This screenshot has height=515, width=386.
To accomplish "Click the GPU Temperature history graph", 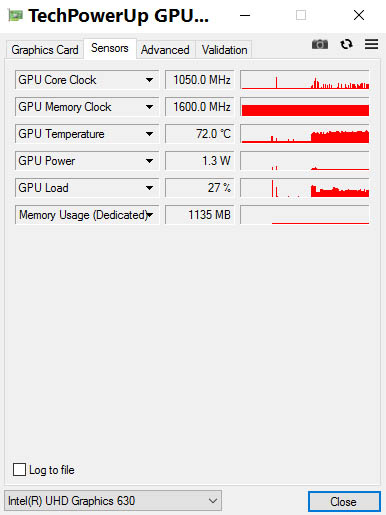I will 305,134.
